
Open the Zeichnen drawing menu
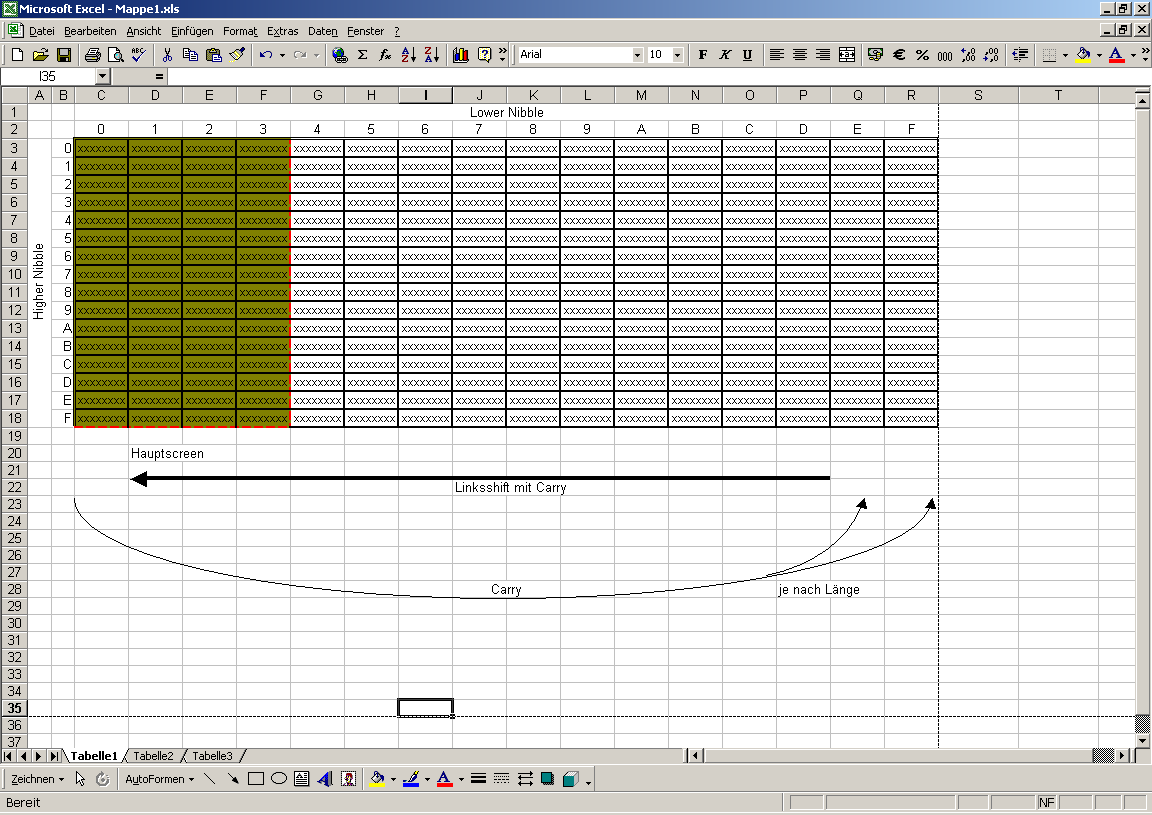[37, 779]
